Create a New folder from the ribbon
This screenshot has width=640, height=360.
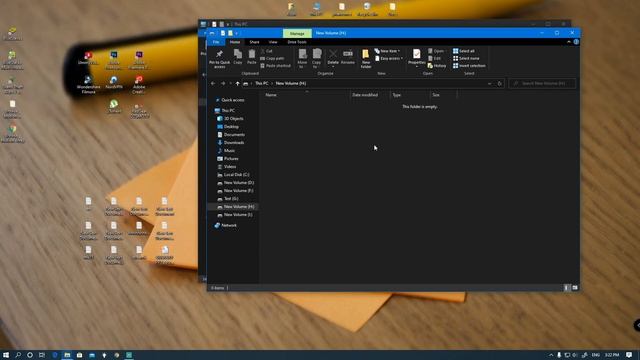(x=366, y=58)
